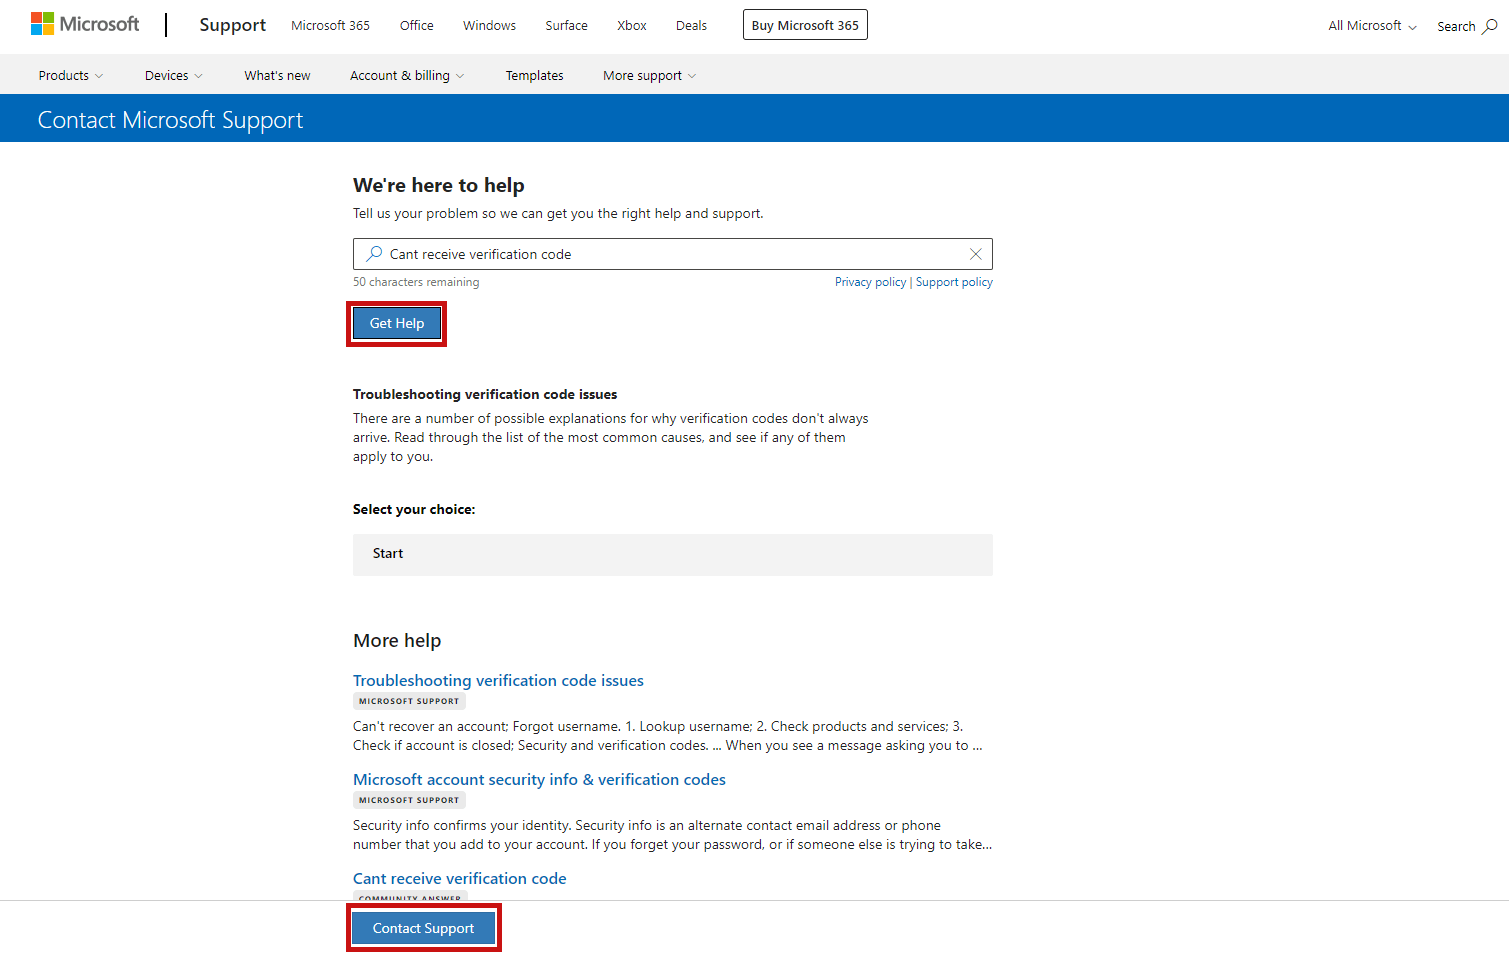Click the Get Help button

tap(397, 323)
